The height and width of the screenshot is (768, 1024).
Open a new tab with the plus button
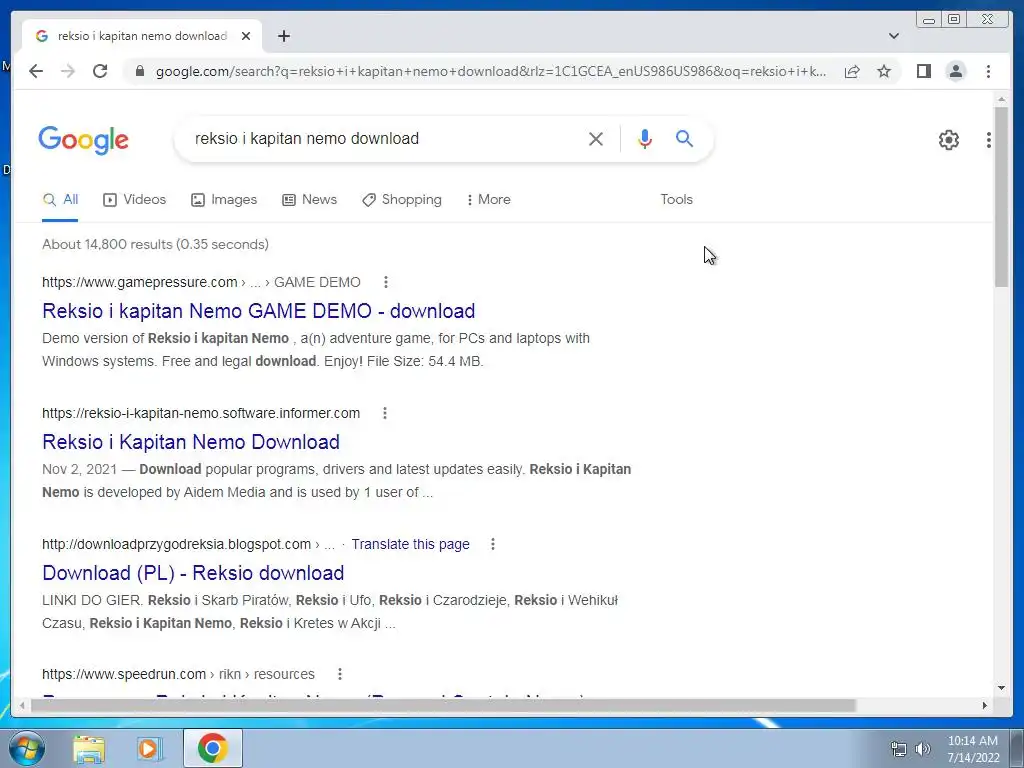coord(283,36)
